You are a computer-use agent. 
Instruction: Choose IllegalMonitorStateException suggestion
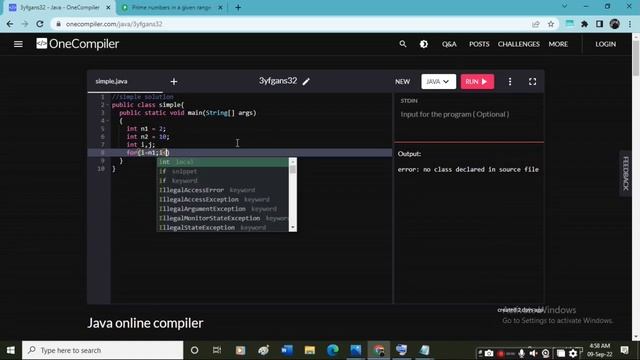click(223, 218)
